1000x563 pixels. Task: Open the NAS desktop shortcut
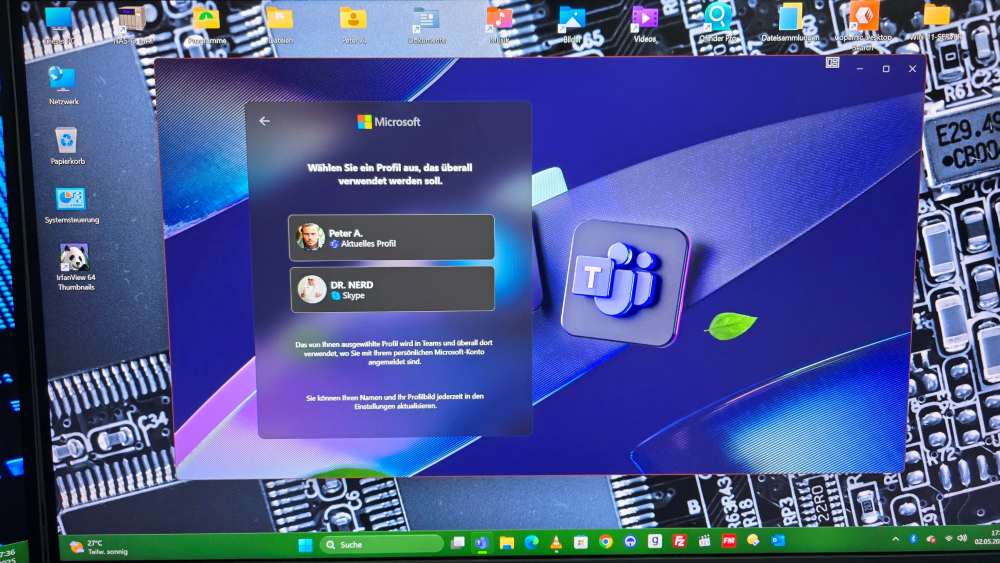point(133,26)
